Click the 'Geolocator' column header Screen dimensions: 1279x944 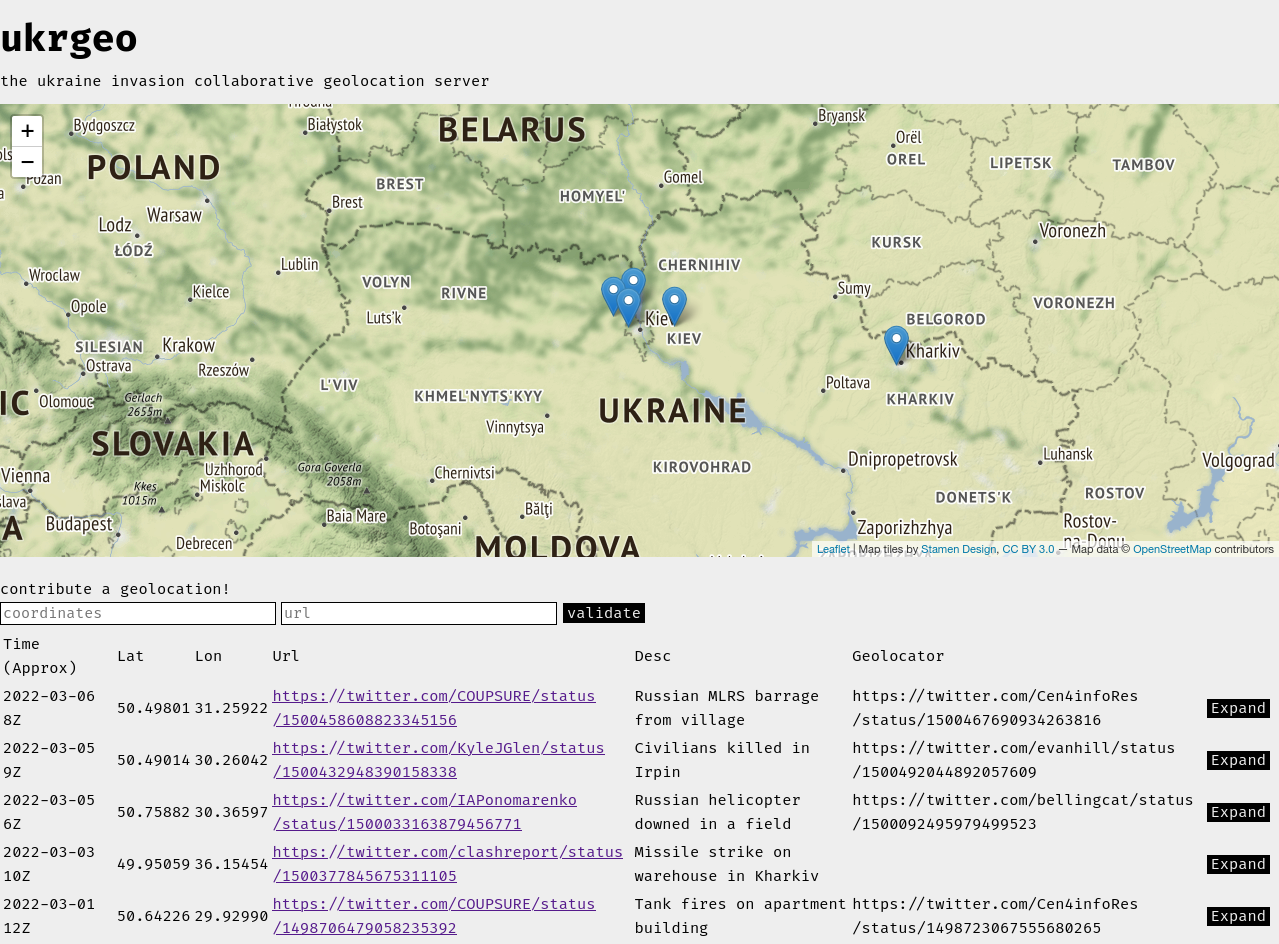[x=898, y=656]
